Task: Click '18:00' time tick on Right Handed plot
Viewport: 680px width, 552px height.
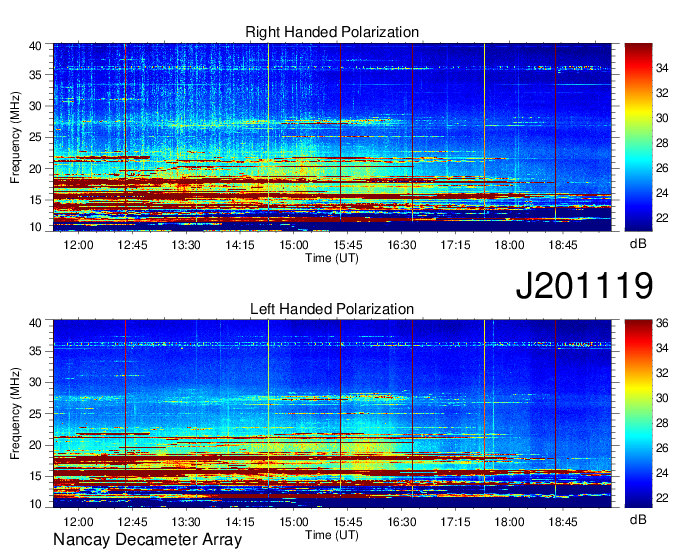Action: point(509,245)
